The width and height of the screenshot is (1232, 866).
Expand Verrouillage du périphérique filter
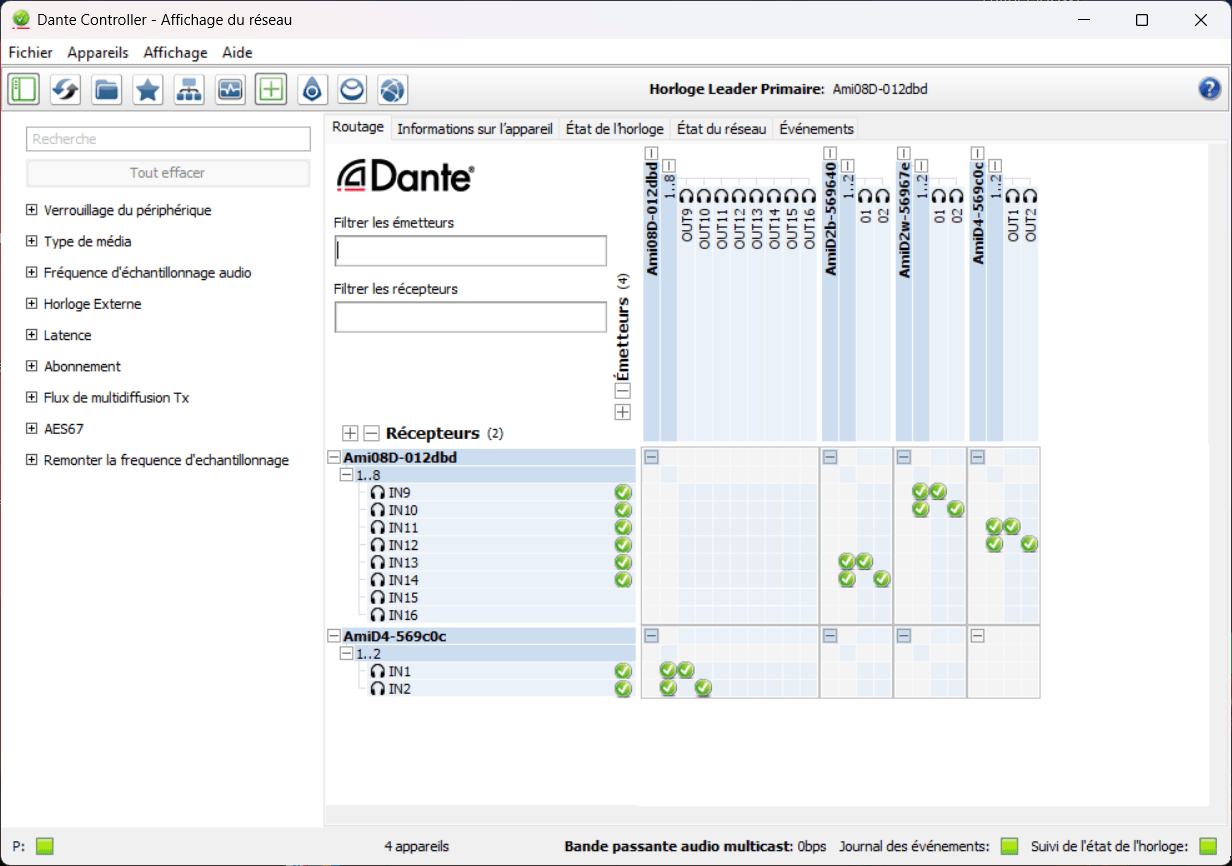click(x=32, y=210)
